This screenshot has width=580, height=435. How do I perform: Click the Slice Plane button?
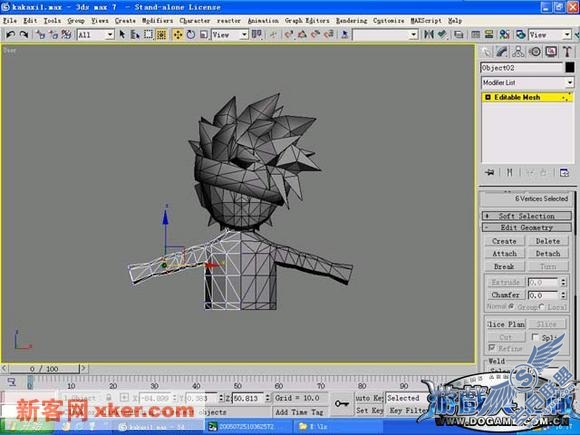[506, 324]
